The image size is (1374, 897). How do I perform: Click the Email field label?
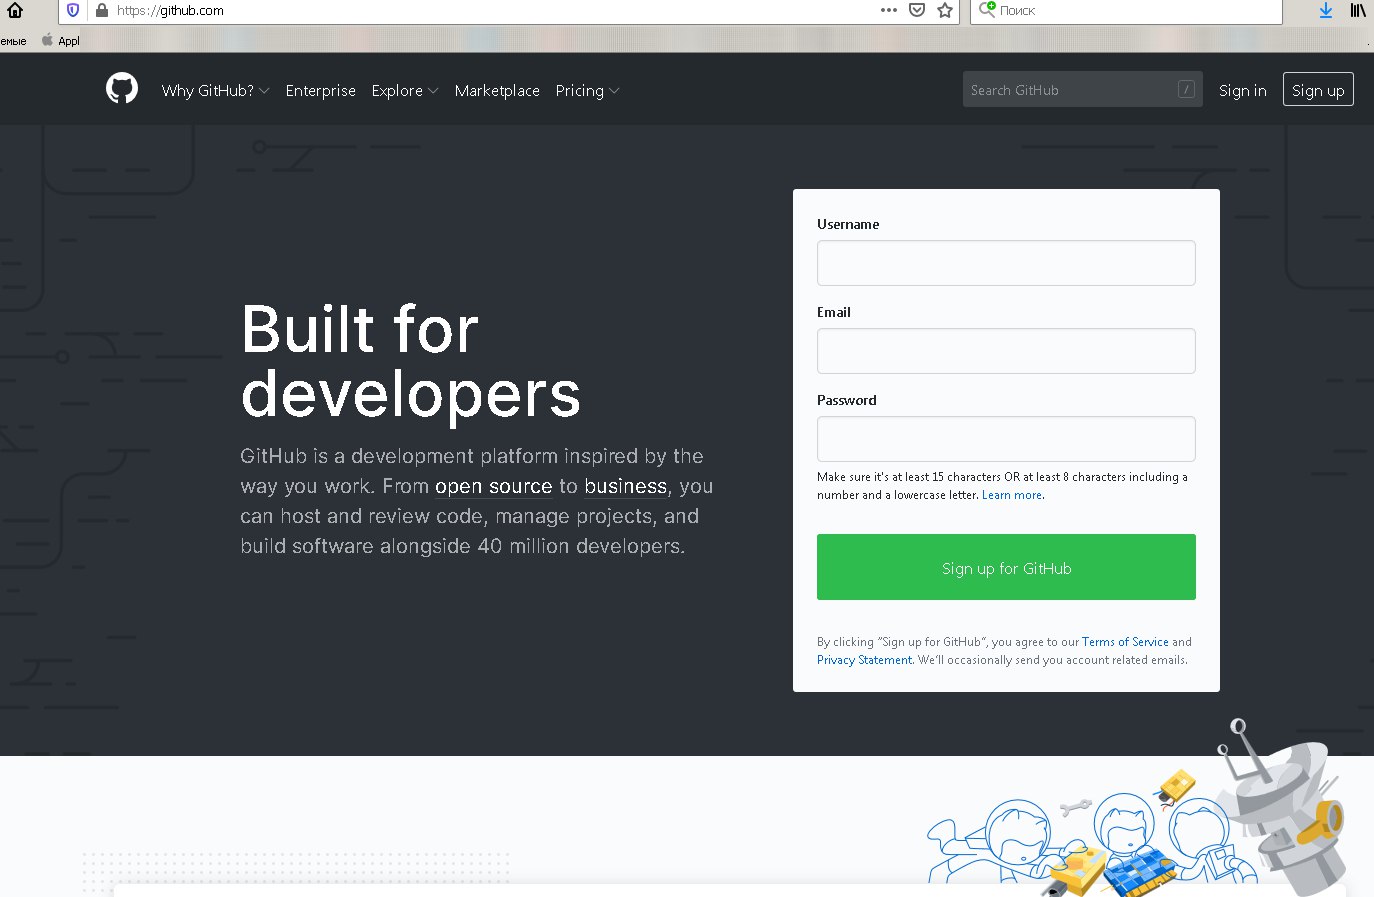pos(833,312)
